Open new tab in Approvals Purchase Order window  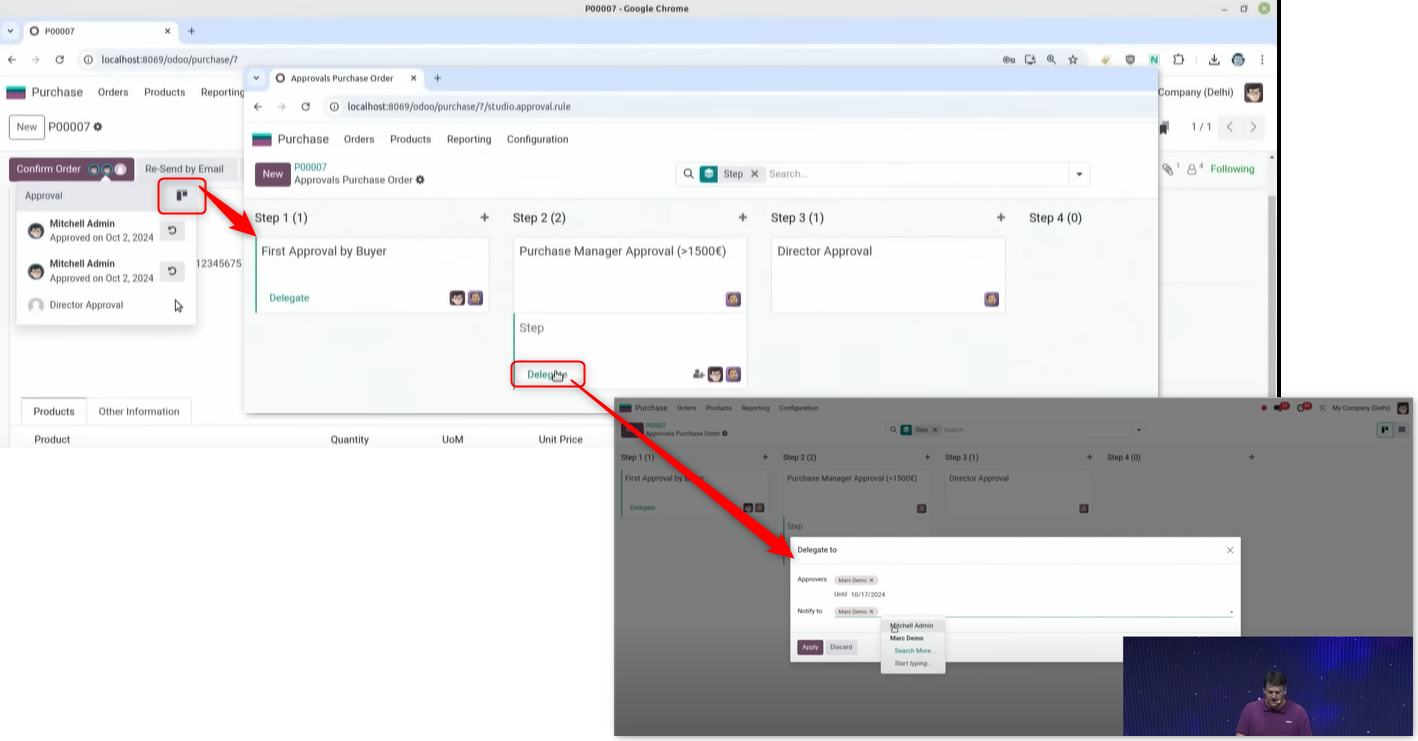tap(437, 78)
